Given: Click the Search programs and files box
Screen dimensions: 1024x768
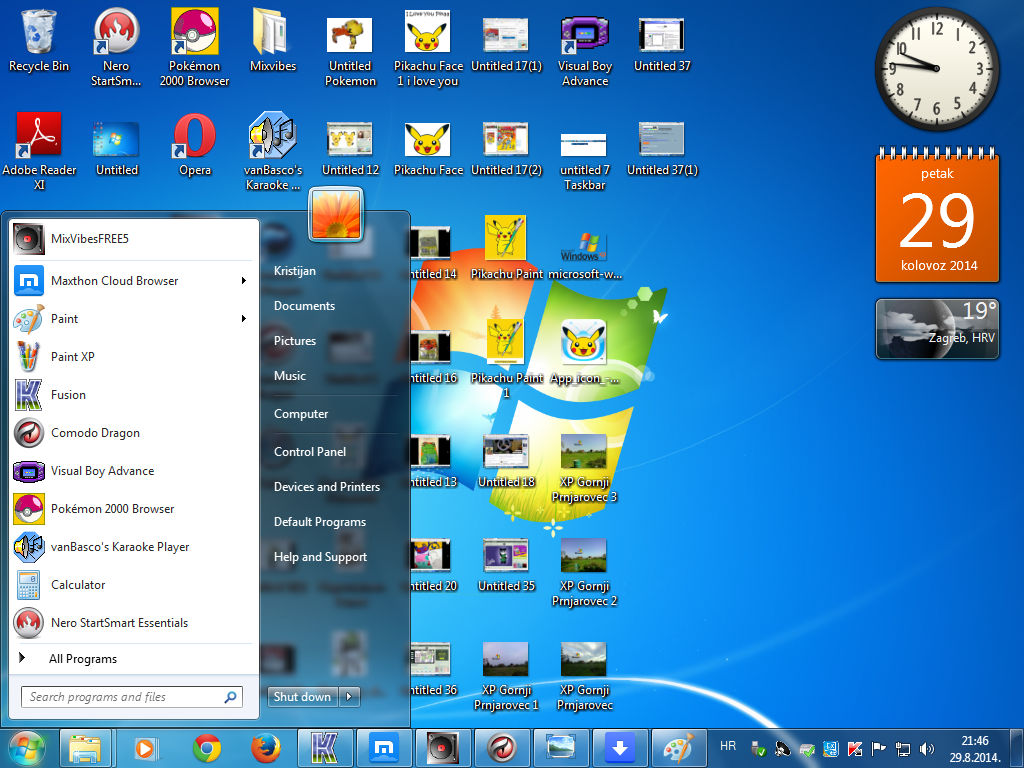Looking at the screenshot, I should (132, 697).
